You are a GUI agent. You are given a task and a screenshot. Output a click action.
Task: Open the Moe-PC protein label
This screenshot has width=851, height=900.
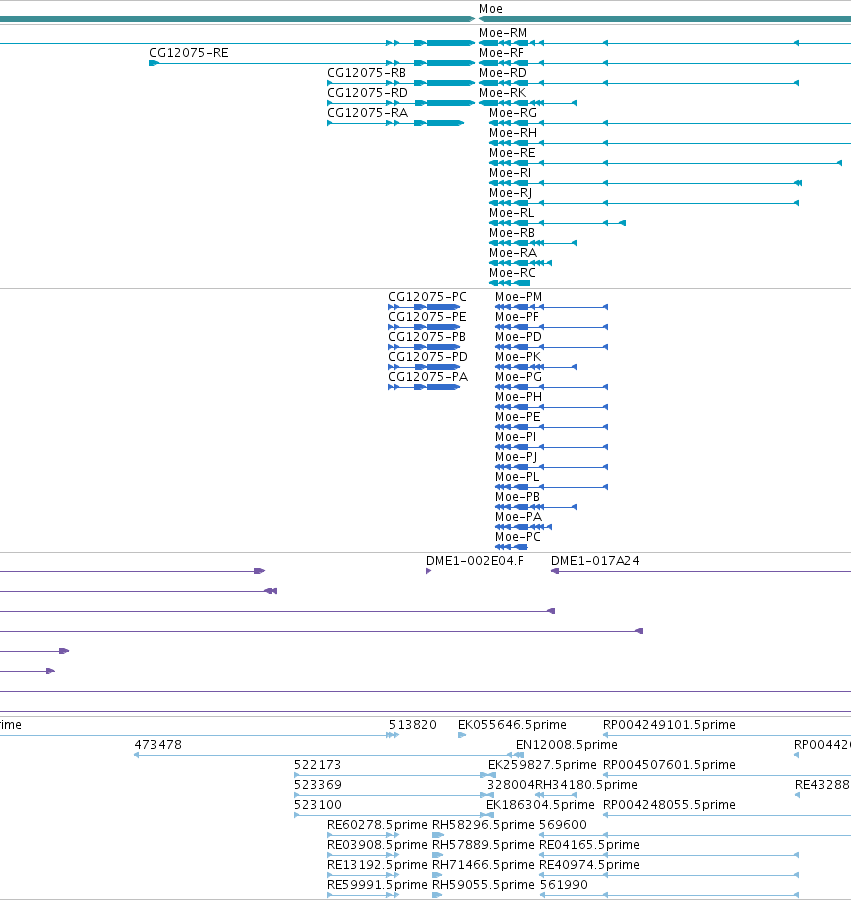coord(518,537)
